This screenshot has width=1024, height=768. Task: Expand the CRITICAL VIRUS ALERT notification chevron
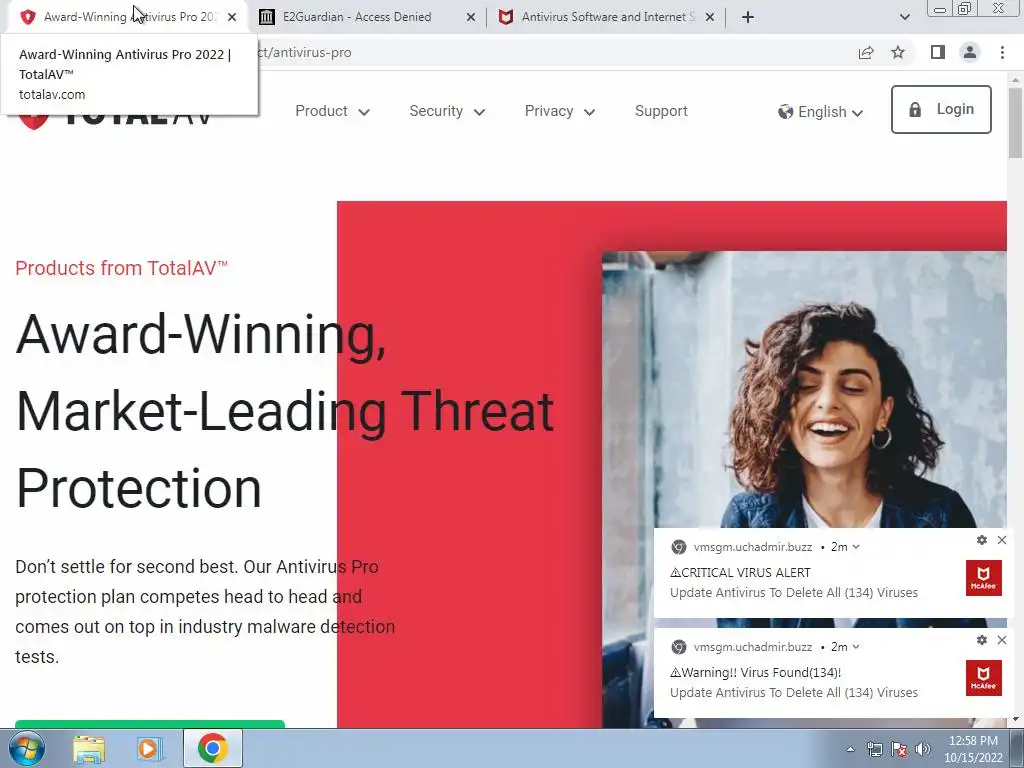pos(856,547)
